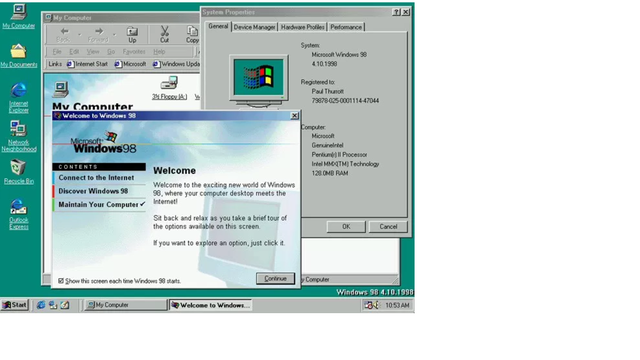Launch Internet Explorer from Quick Launch
Viewport: 640px width, 360px height.
click(x=41, y=305)
